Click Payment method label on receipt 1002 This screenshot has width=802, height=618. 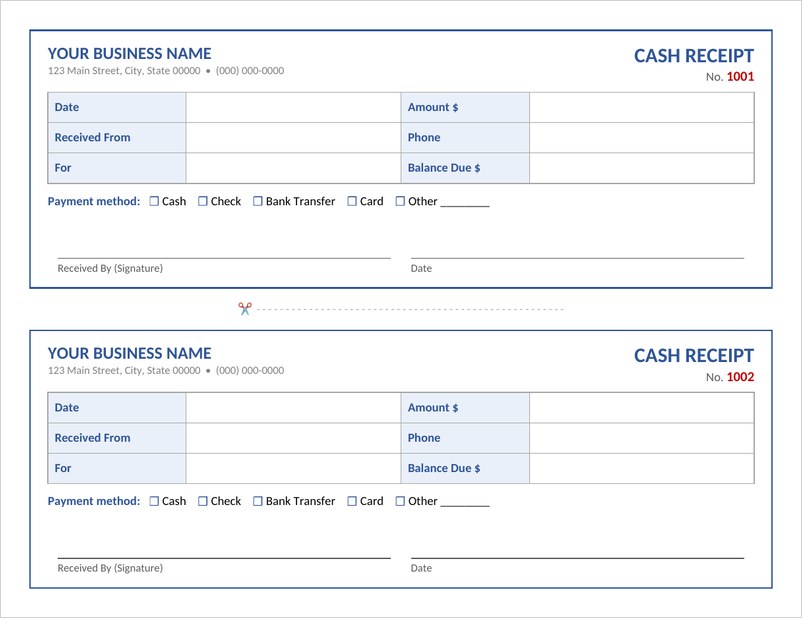click(x=94, y=501)
